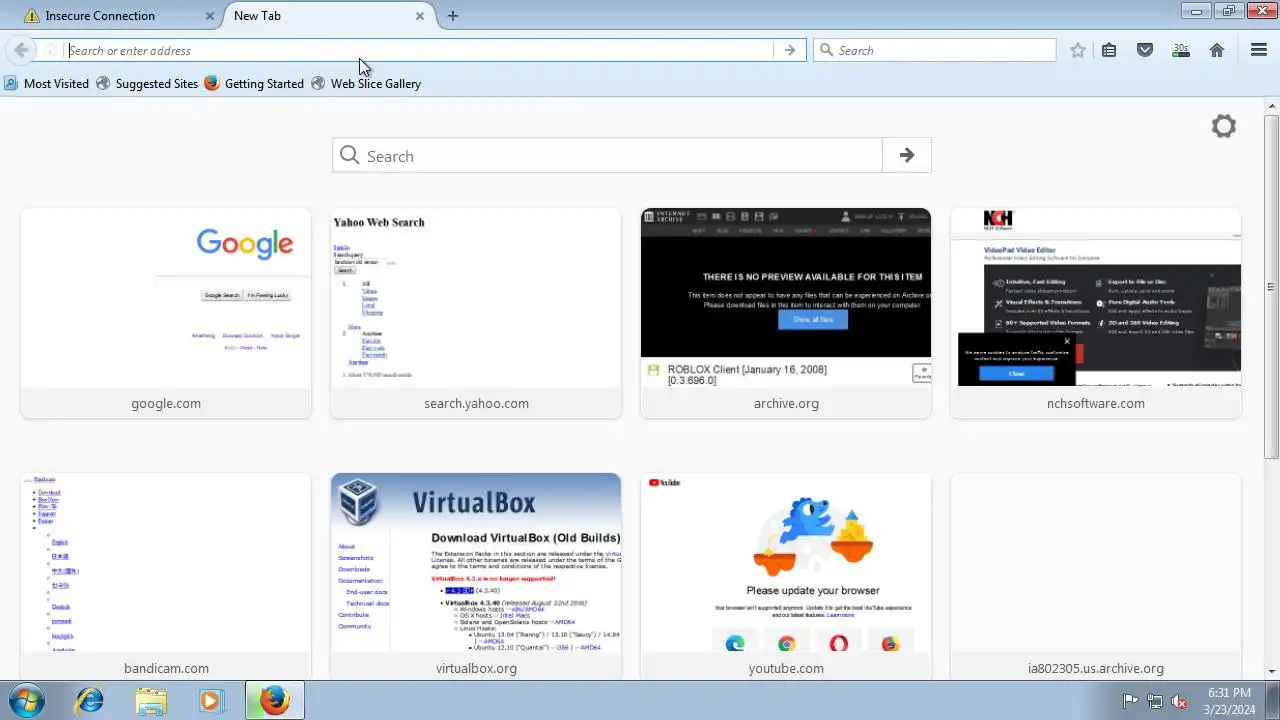Click the youtube.com label text
The height and width of the screenshot is (720, 1280).
(786, 668)
